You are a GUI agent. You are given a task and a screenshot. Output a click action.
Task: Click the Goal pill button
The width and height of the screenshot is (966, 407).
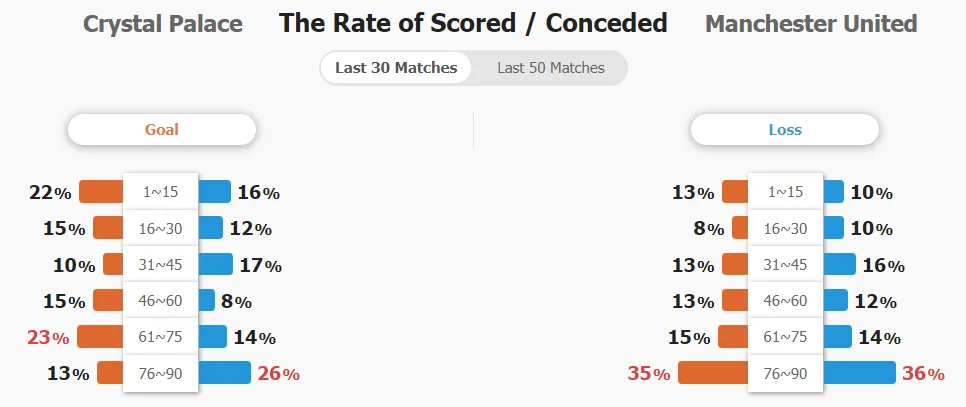pos(161,129)
